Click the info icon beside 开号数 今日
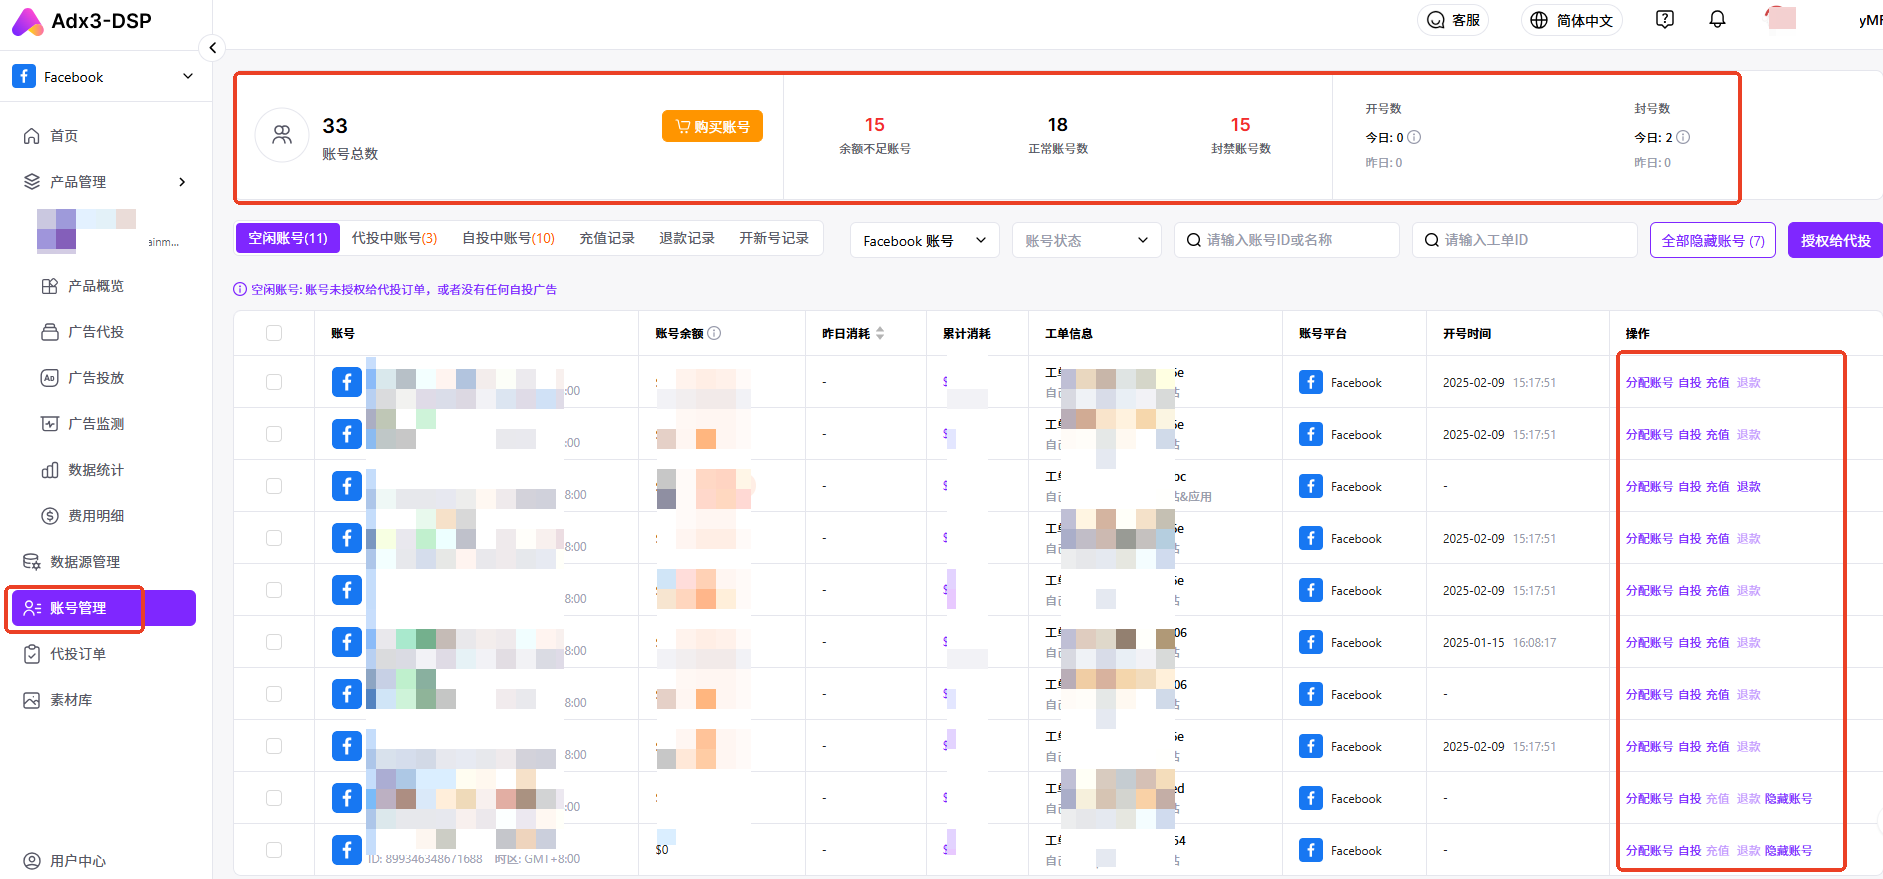1883x879 pixels. [x=1414, y=137]
